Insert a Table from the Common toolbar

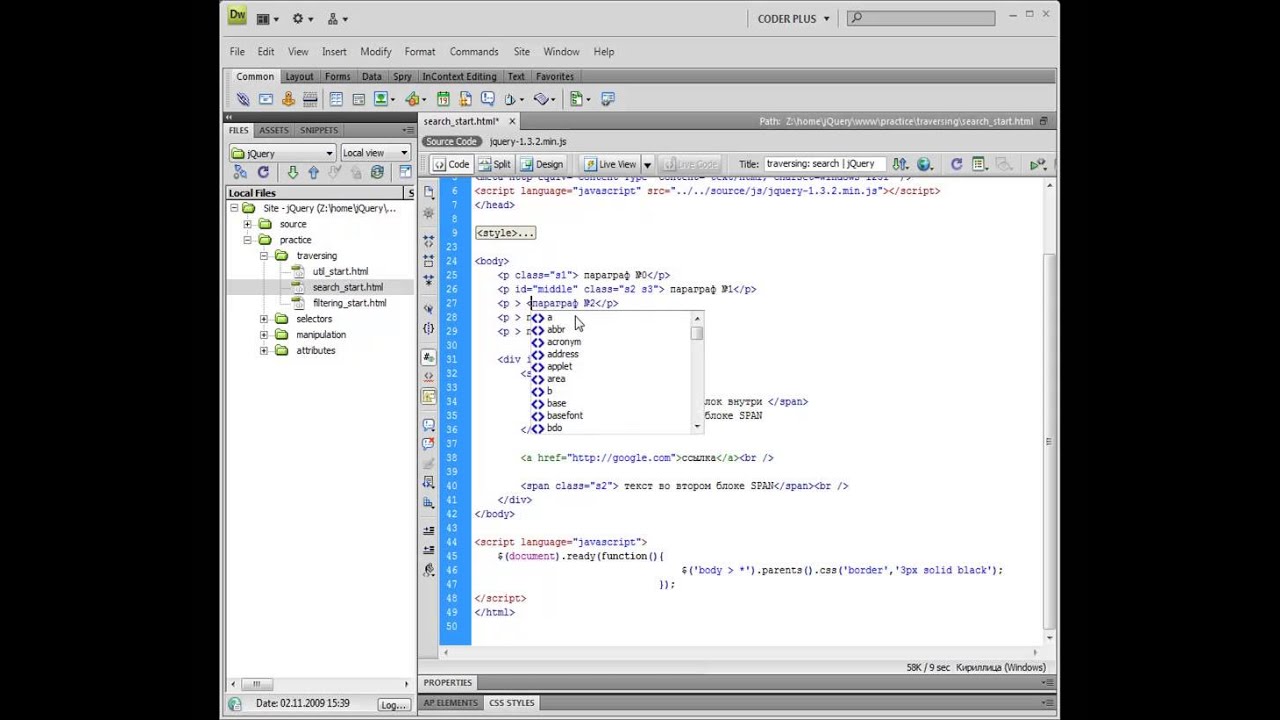pos(336,99)
